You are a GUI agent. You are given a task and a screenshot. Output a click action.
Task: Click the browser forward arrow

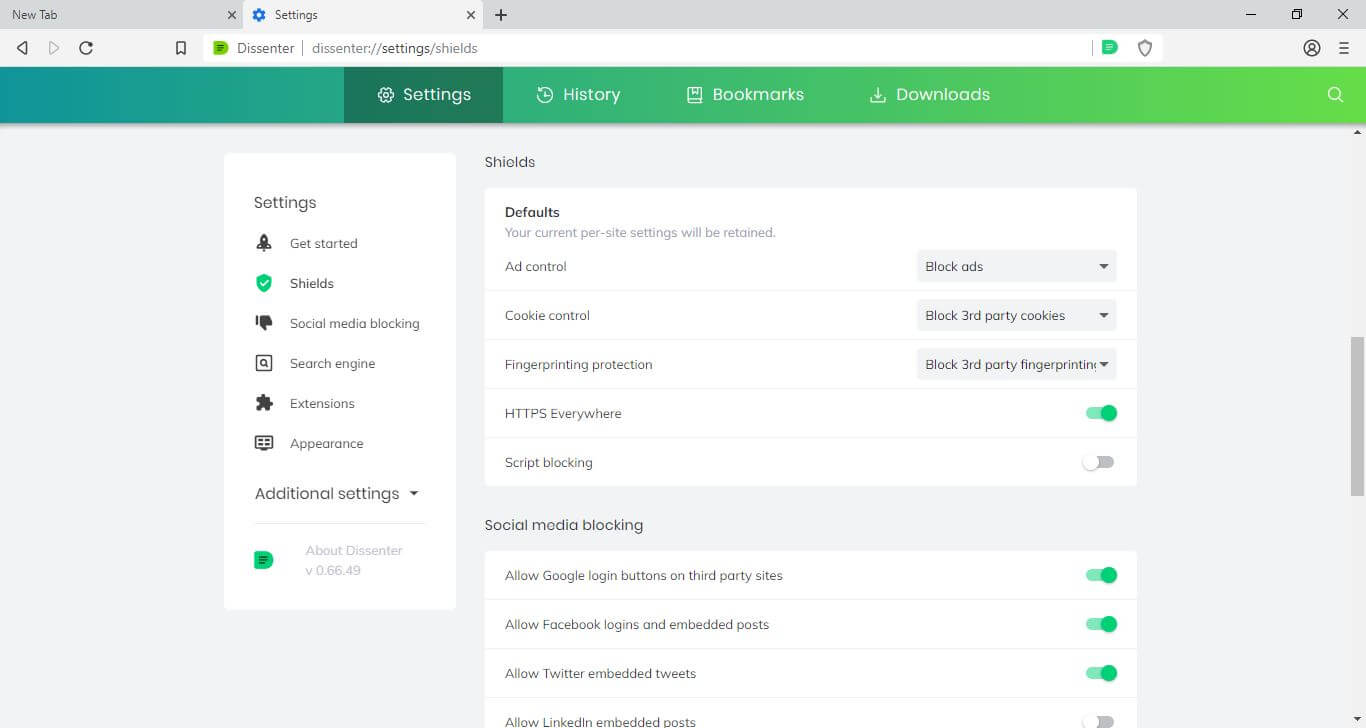pyautogui.click(x=54, y=48)
